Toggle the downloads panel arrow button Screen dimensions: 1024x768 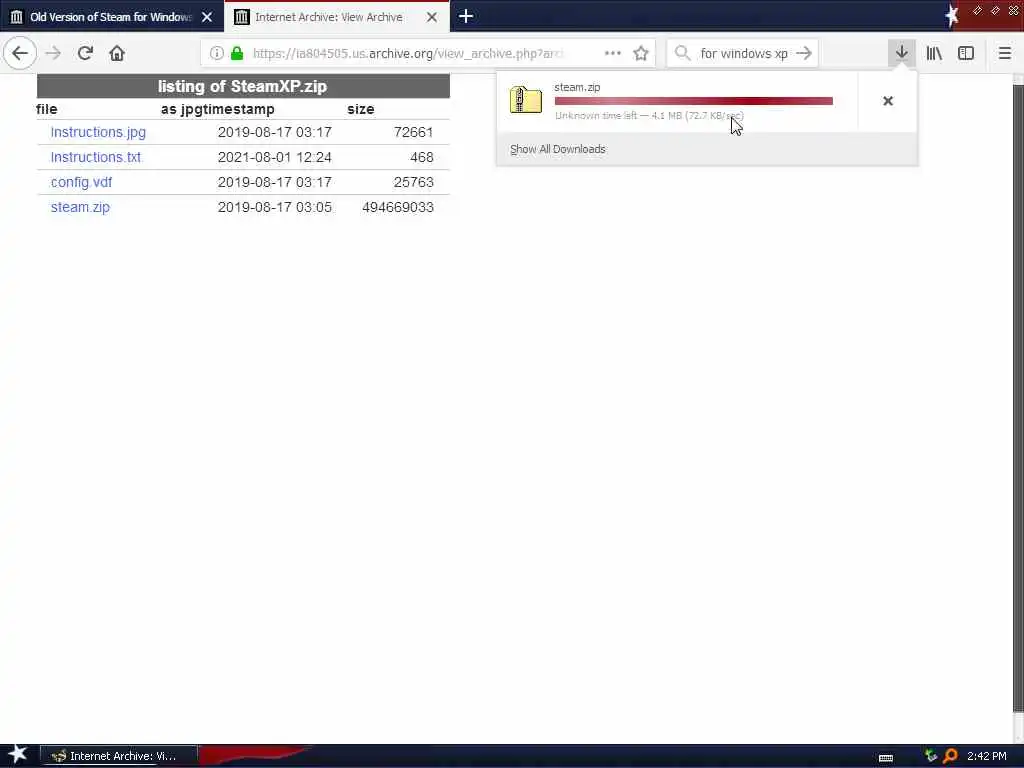tap(902, 53)
